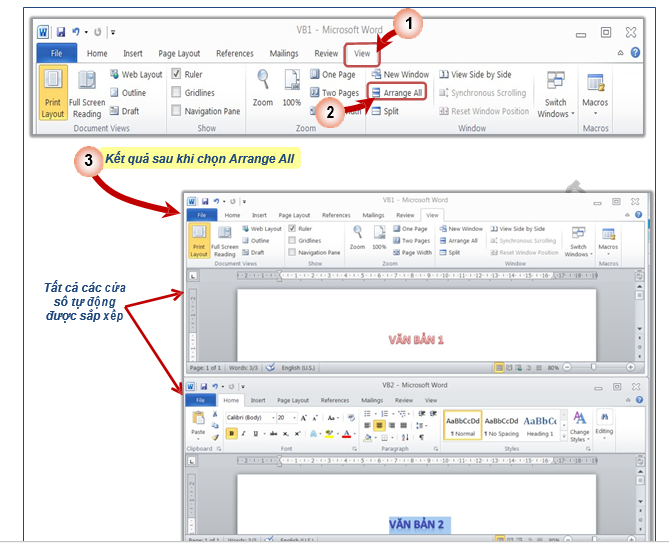Click the zoom slider in VB1 status bar

[x=594, y=367]
